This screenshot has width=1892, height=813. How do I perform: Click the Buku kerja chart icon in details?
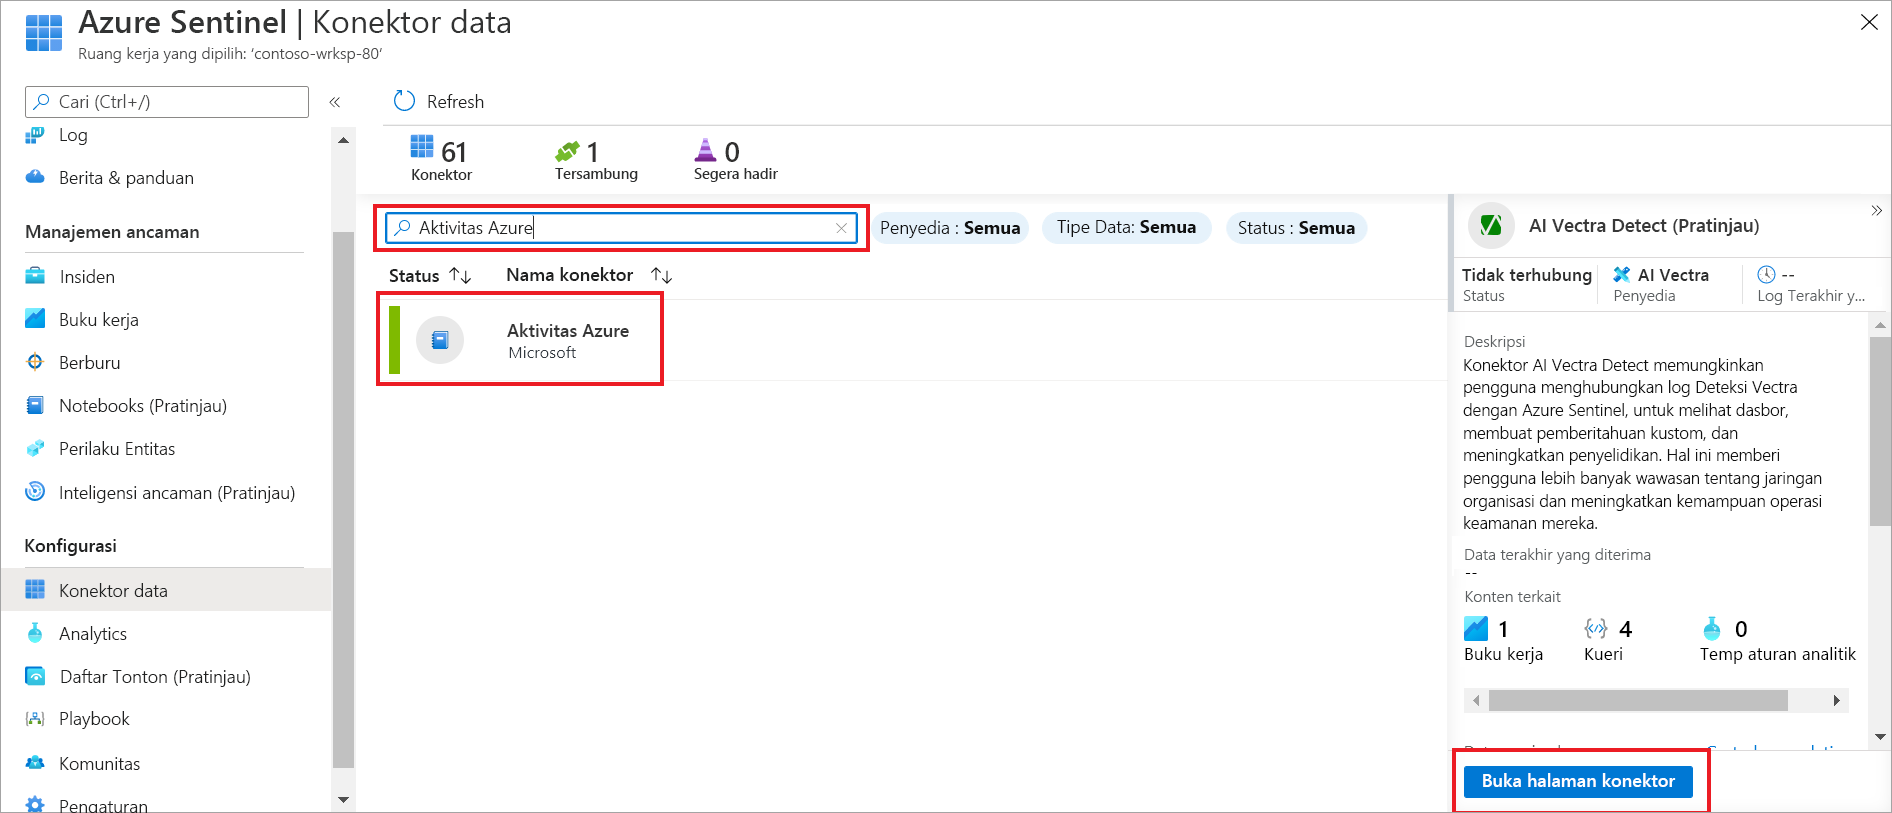[x=1476, y=628]
